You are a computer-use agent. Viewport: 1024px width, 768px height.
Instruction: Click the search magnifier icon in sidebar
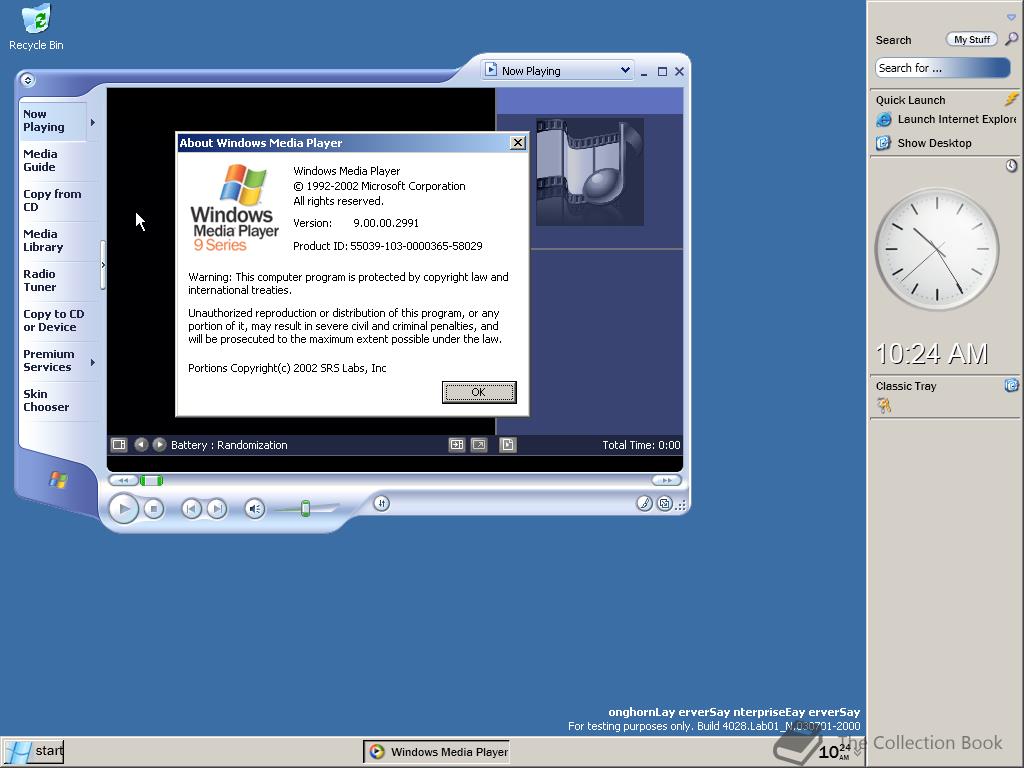point(1011,39)
